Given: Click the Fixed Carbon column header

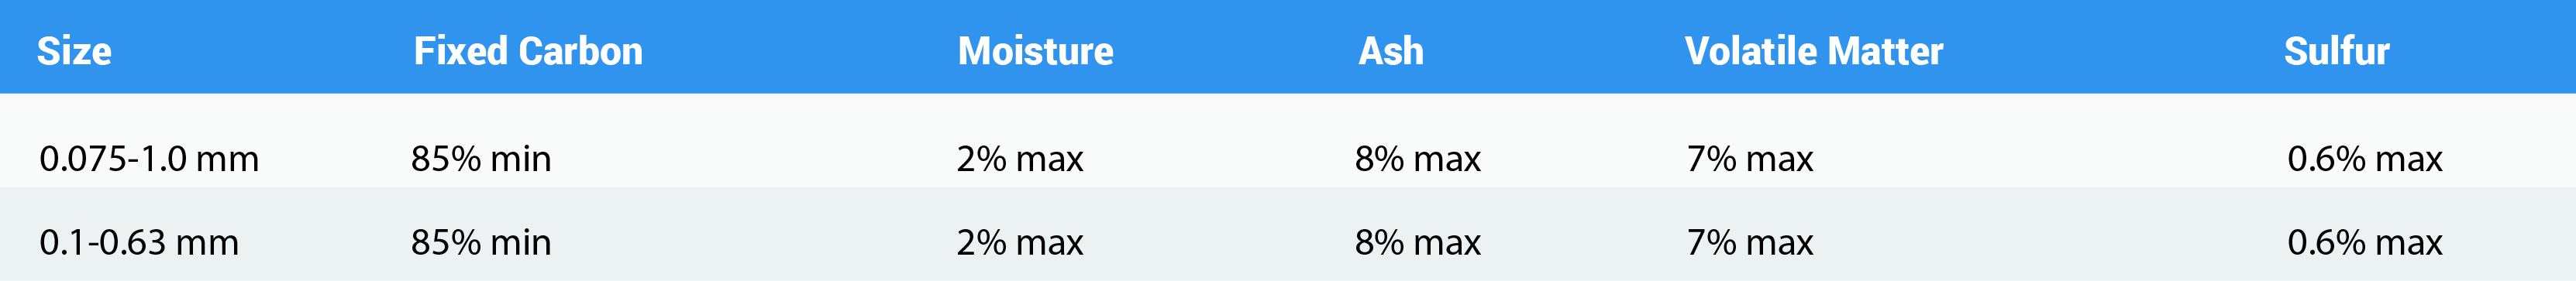Looking at the screenshot, I should (x=528, y=51).
